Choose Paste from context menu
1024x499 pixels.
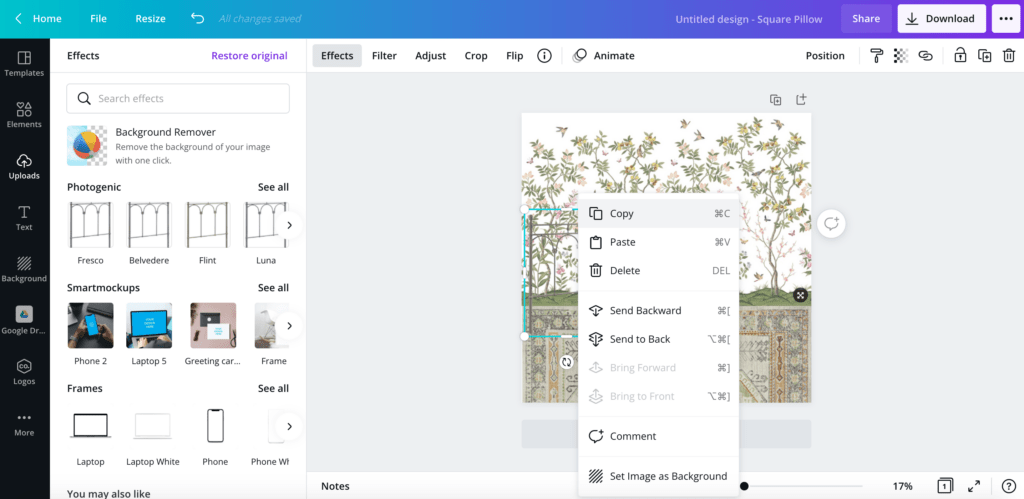659,242
